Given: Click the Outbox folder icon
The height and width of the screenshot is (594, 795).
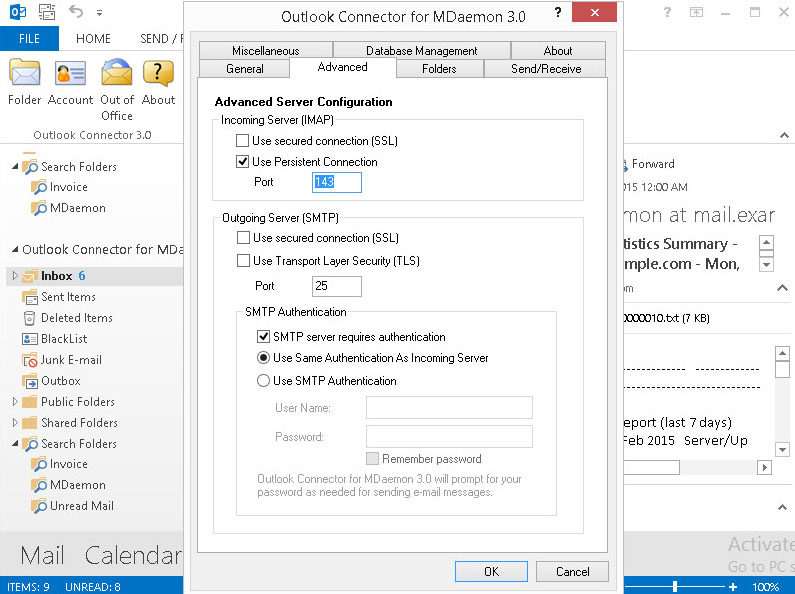Looking at the screenshot, I should [30, 381].
